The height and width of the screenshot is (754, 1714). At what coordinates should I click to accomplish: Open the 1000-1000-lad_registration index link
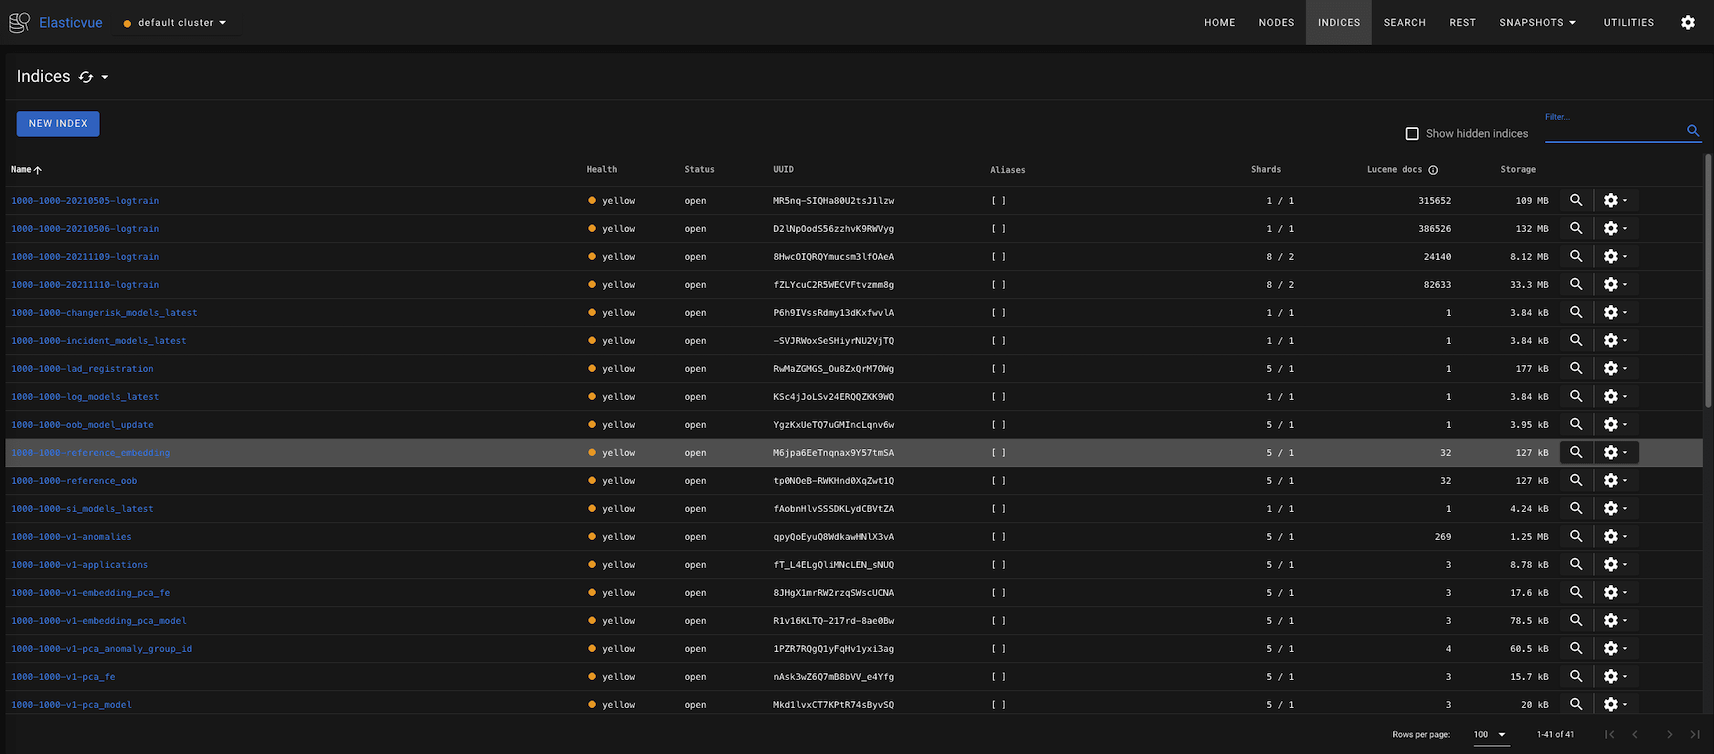pos(82,368)
